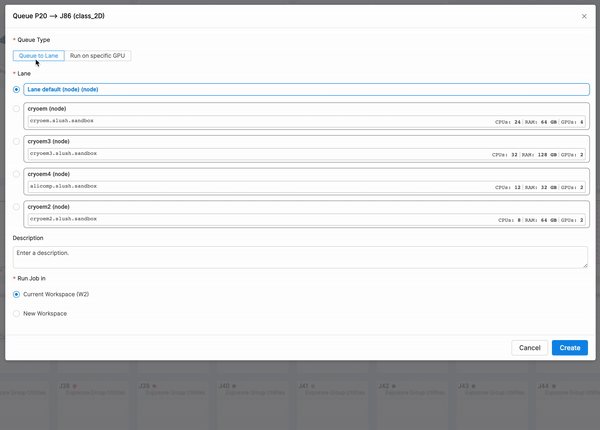
Task: Click the J41 job card behind dialog
Action: (x=332, y=405)
